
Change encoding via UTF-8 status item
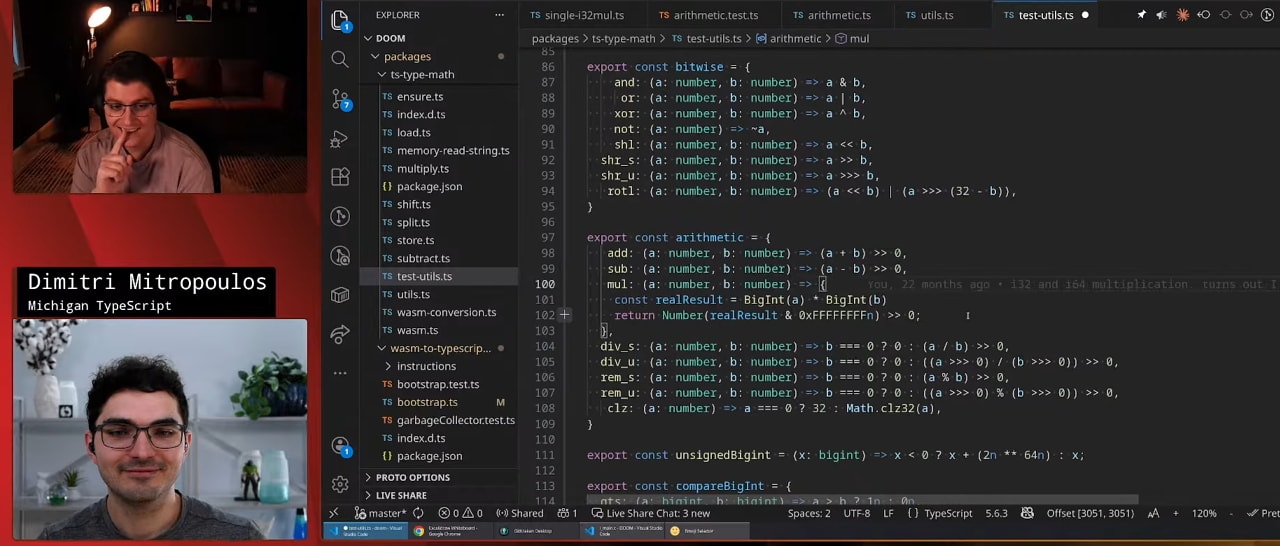857,513
